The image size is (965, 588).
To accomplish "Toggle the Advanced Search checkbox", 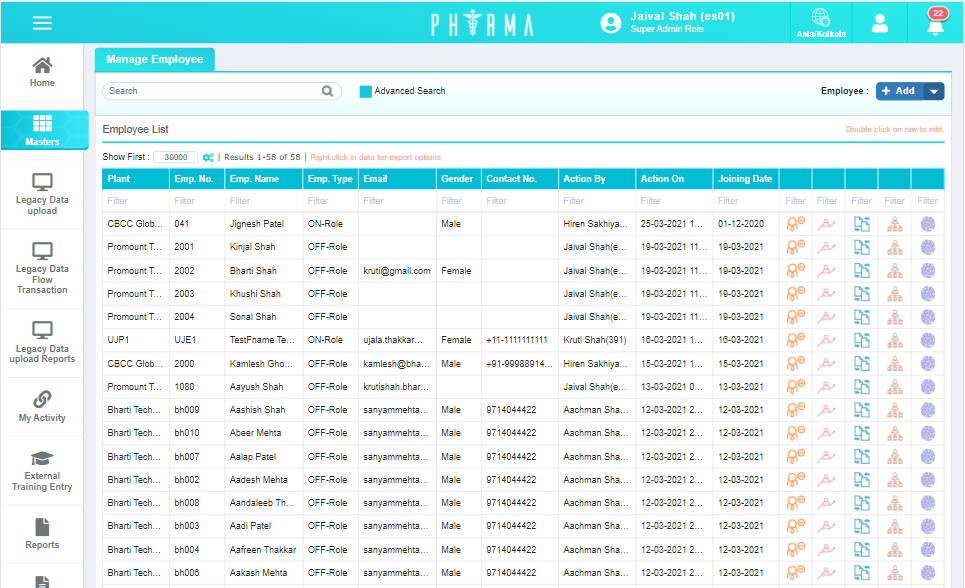I will tap(365, 91).
